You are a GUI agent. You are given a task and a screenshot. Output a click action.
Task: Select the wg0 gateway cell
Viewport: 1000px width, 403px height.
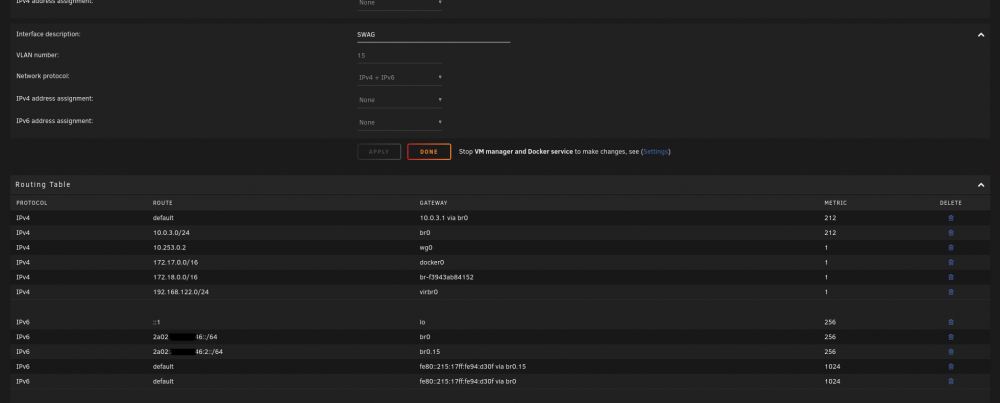pos(426,247)
